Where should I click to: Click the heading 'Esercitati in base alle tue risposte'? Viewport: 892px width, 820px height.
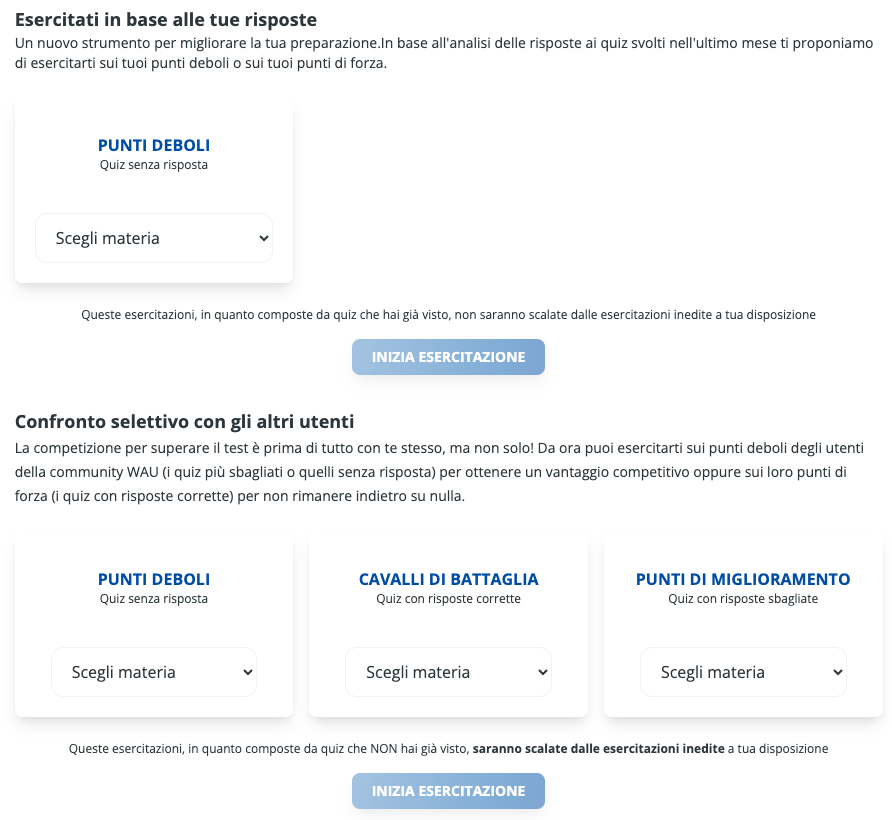(x=166, y=19)
